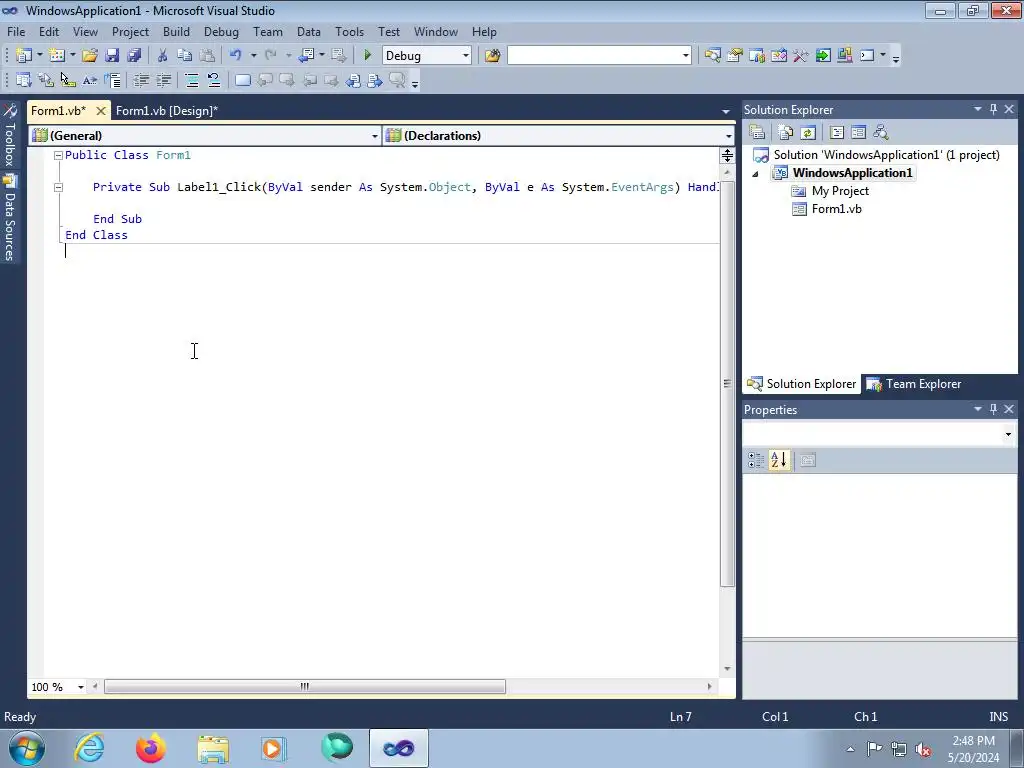Click the Increase Indent icon
This screenshot has height=768, width=1024.
coord(163,80)
